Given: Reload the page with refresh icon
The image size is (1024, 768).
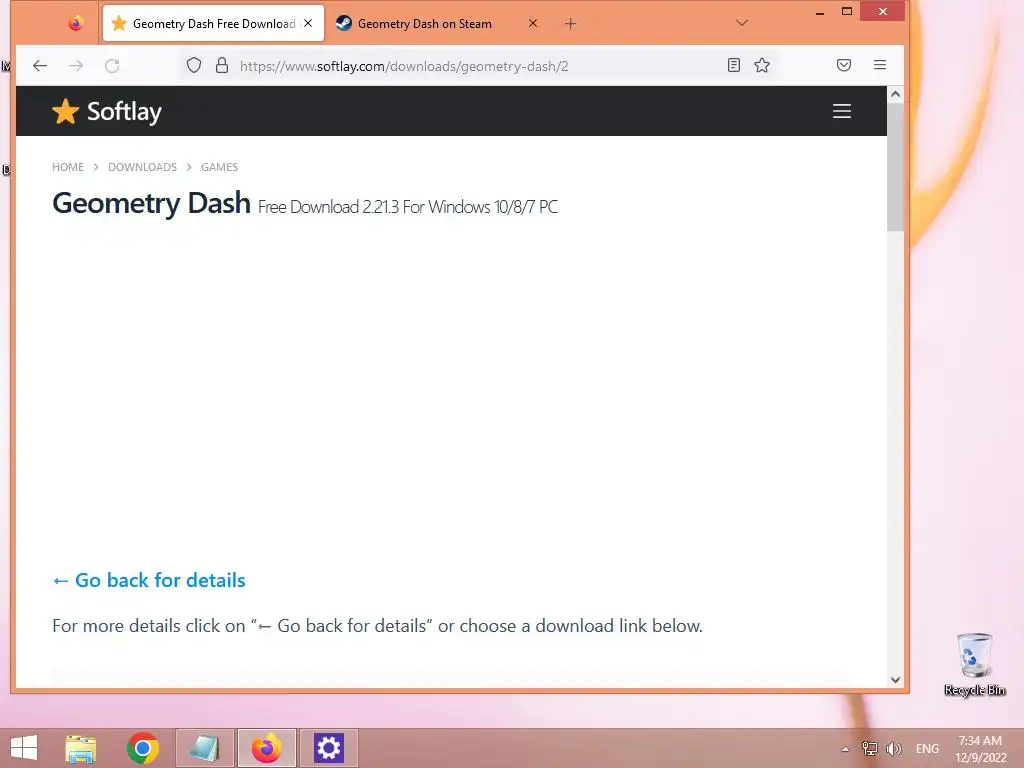Looking at the screenshot, I should pos(112,65).
